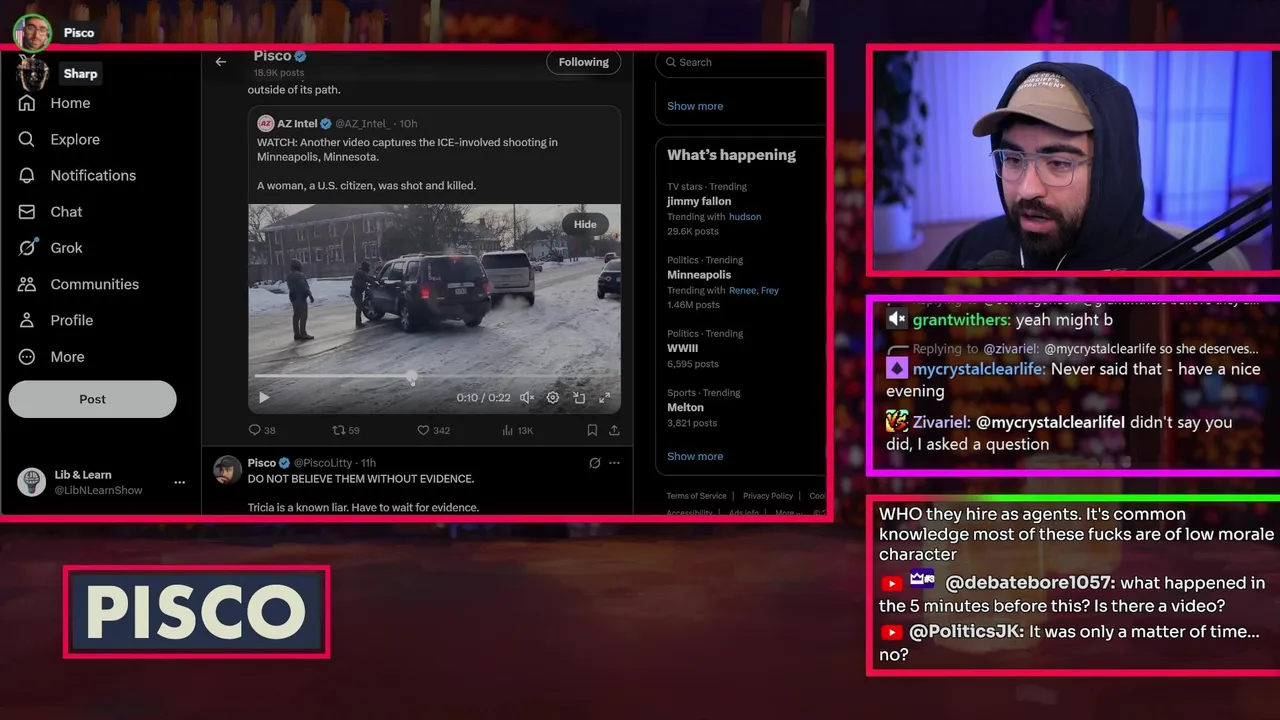Click the YouTube icon next to @debatebore1057
The height and width of the screenshot is (720, 1280).
[x=892, y=583]
